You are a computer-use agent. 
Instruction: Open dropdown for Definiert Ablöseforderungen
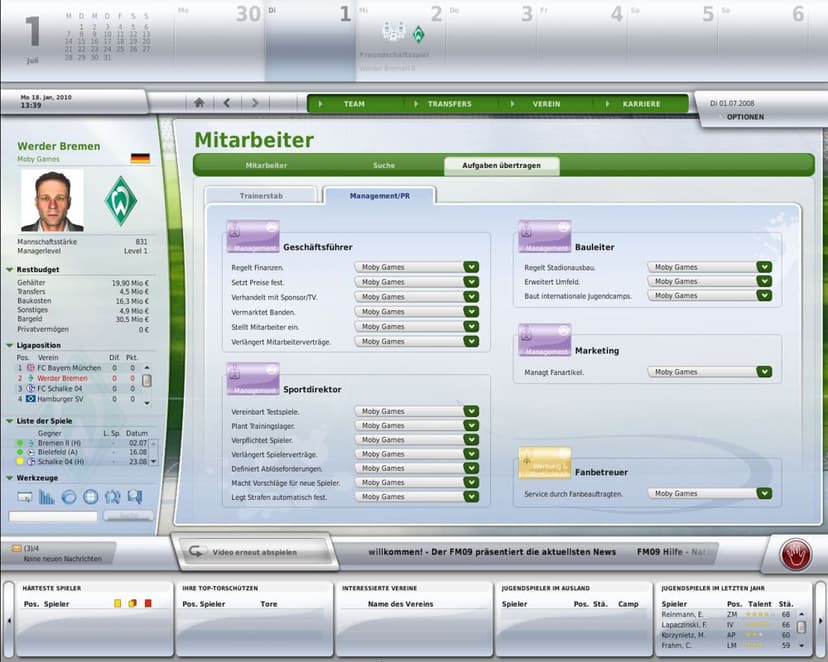(471, 468)
